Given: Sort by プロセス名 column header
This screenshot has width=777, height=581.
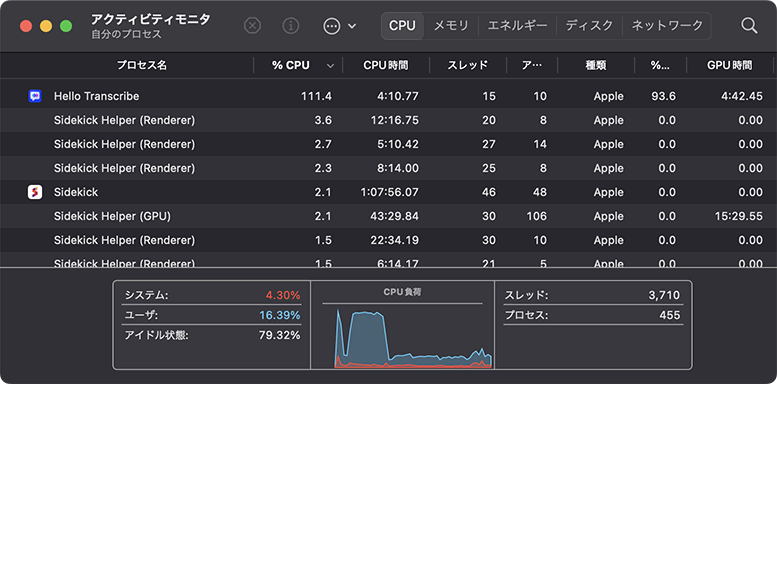Looking at the screenshot, I should point(141,65).
